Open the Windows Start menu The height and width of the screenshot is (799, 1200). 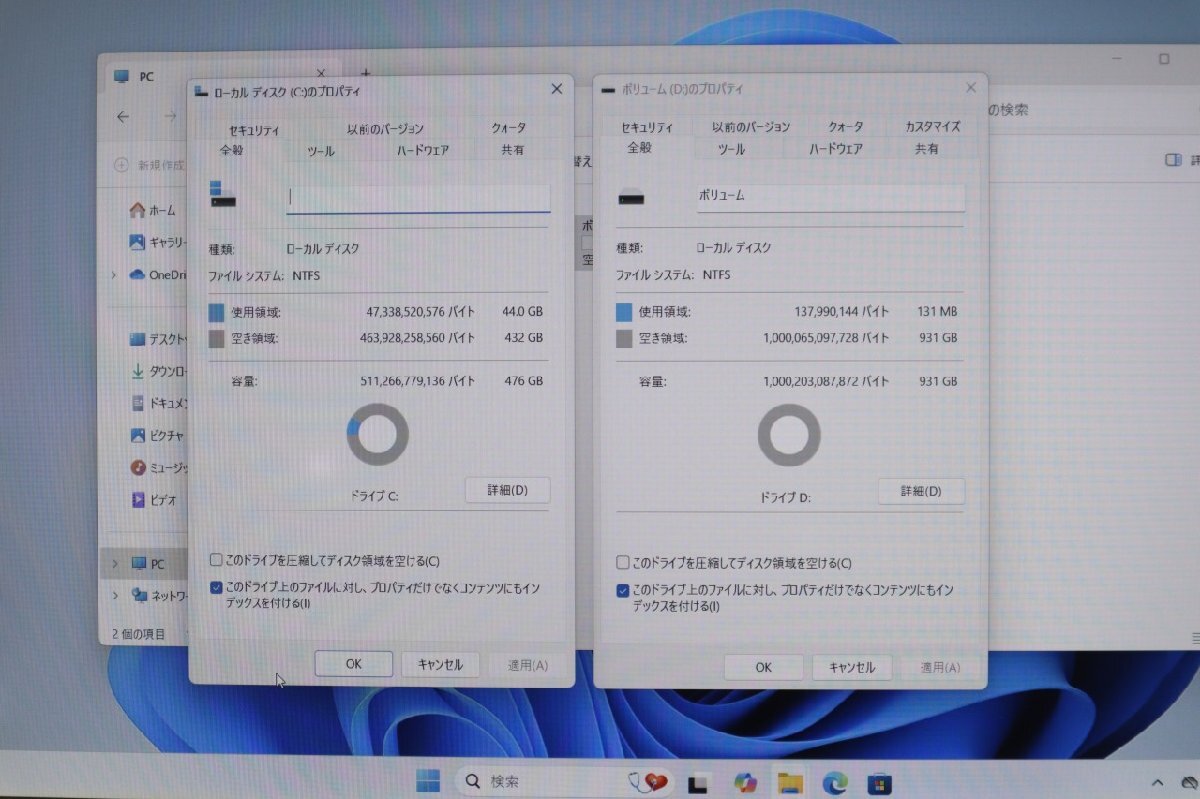[428, 781]
